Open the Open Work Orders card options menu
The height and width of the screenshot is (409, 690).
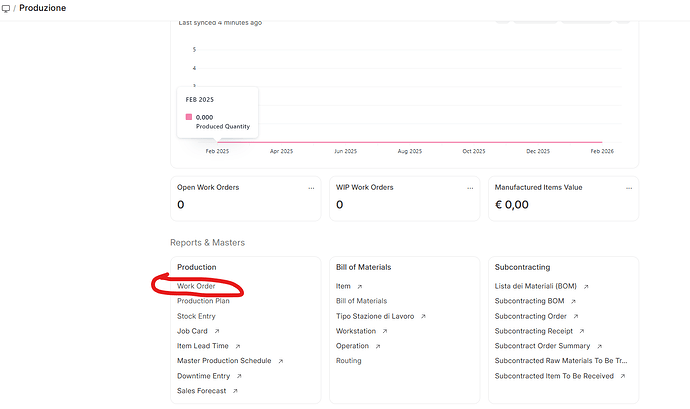[x=310, y=188]
